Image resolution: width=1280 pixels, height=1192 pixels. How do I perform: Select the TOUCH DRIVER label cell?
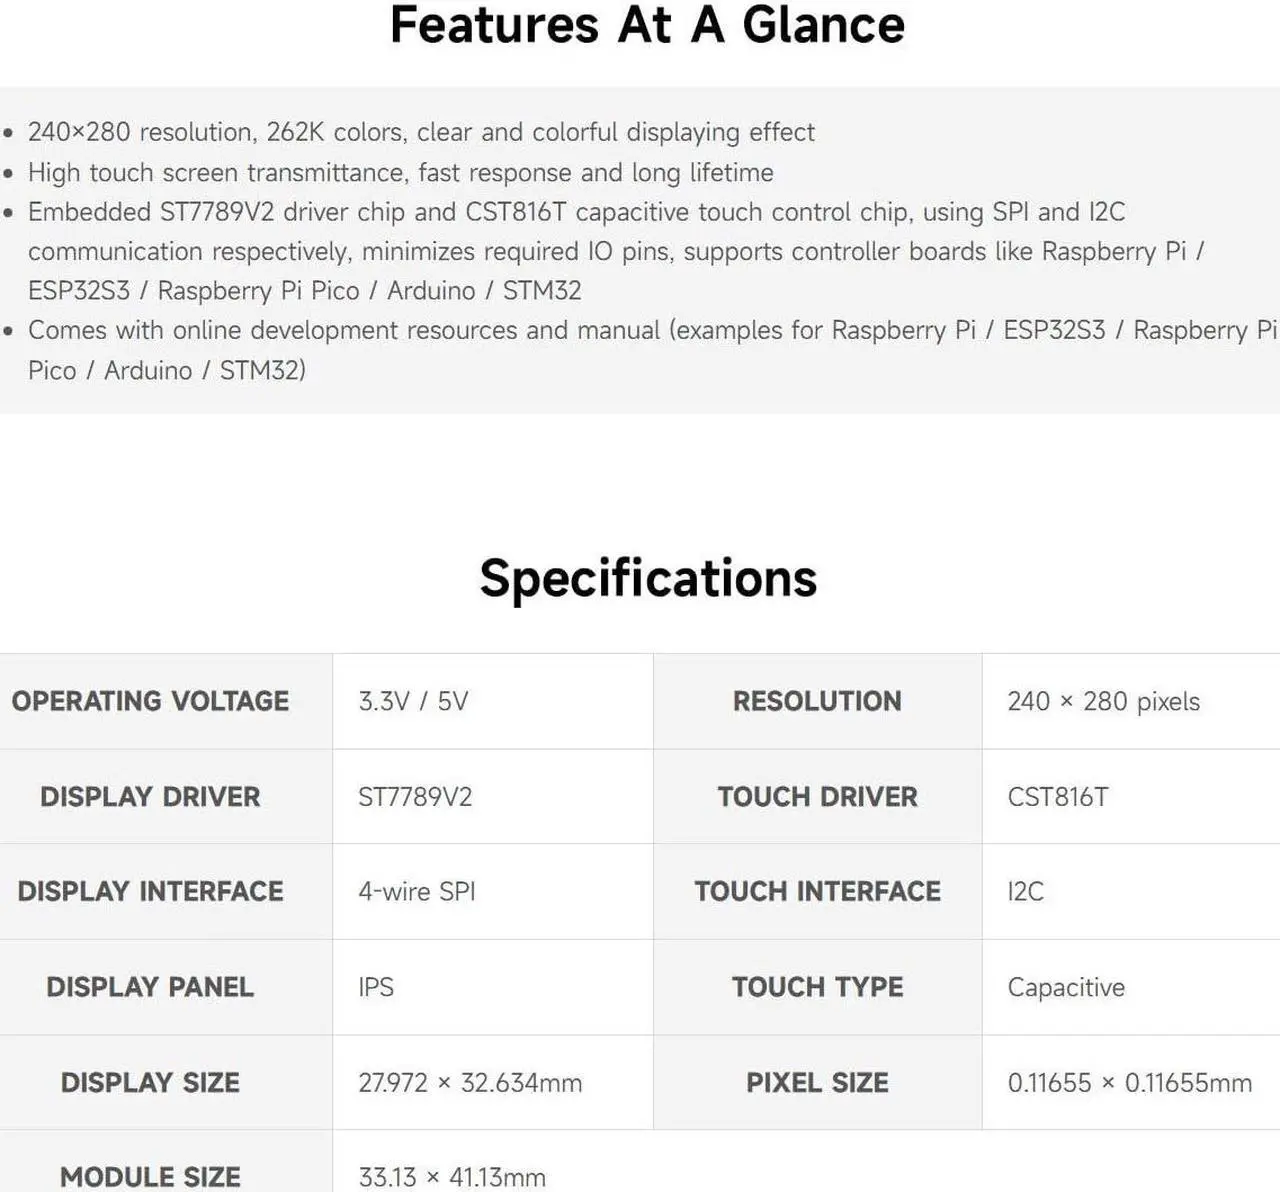817,797
